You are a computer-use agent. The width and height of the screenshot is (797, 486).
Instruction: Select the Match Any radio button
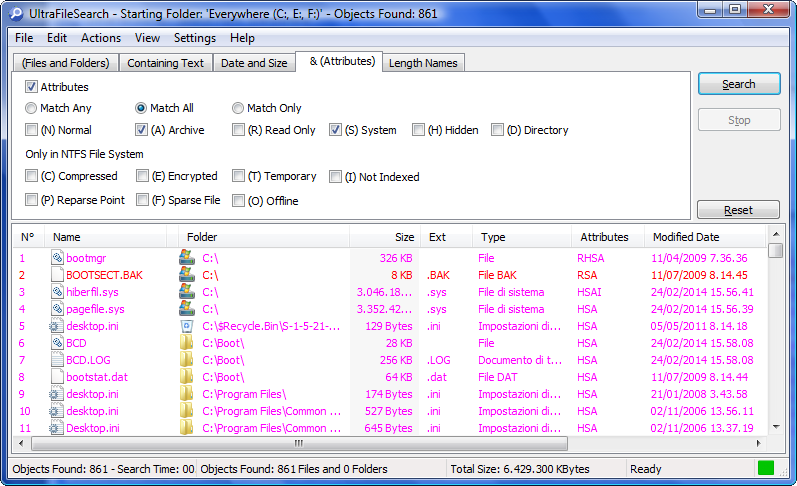click(x=31, y=108)
